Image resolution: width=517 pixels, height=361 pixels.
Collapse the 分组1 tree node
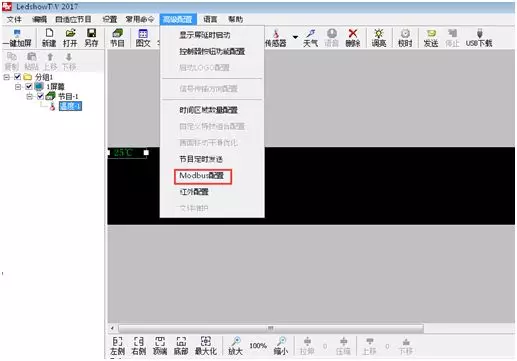point(6,77)
